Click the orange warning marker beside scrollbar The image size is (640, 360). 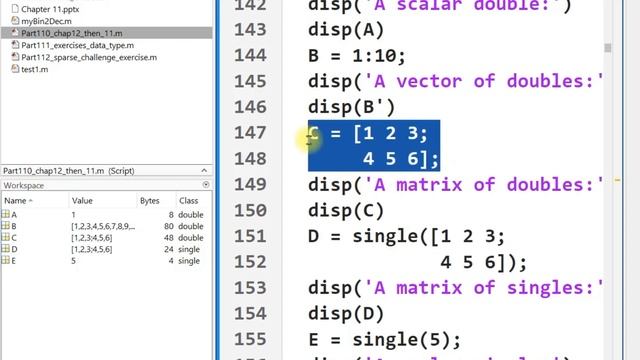tap(617, 180)
